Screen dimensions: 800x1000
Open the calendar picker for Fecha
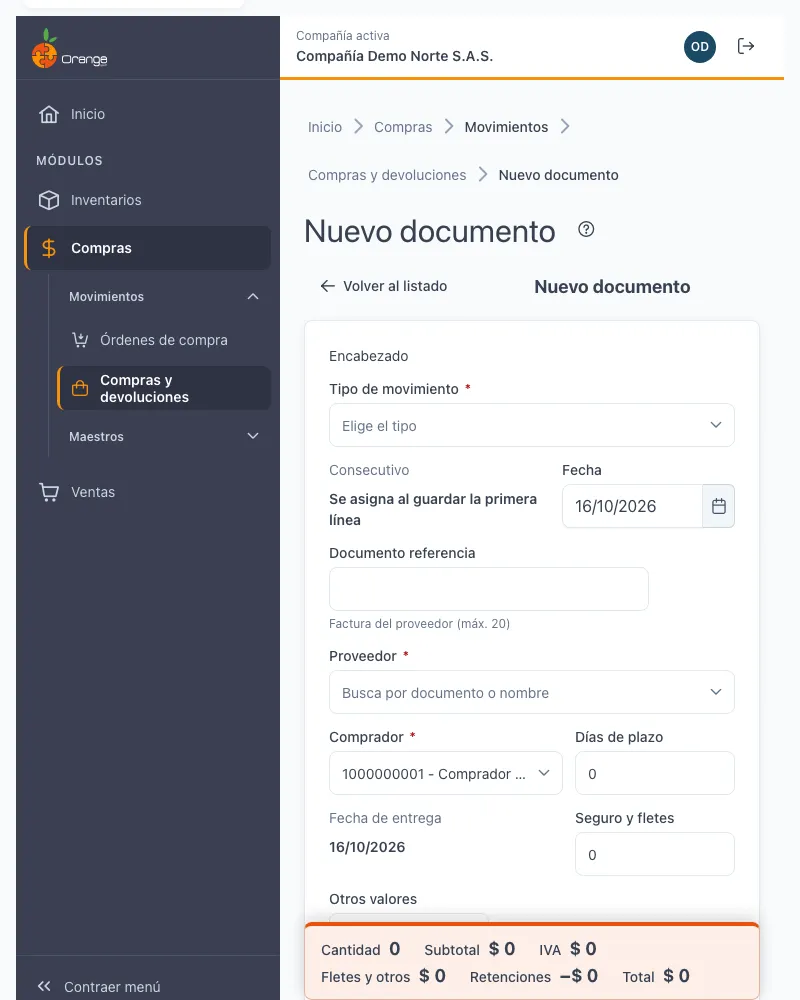718,506
